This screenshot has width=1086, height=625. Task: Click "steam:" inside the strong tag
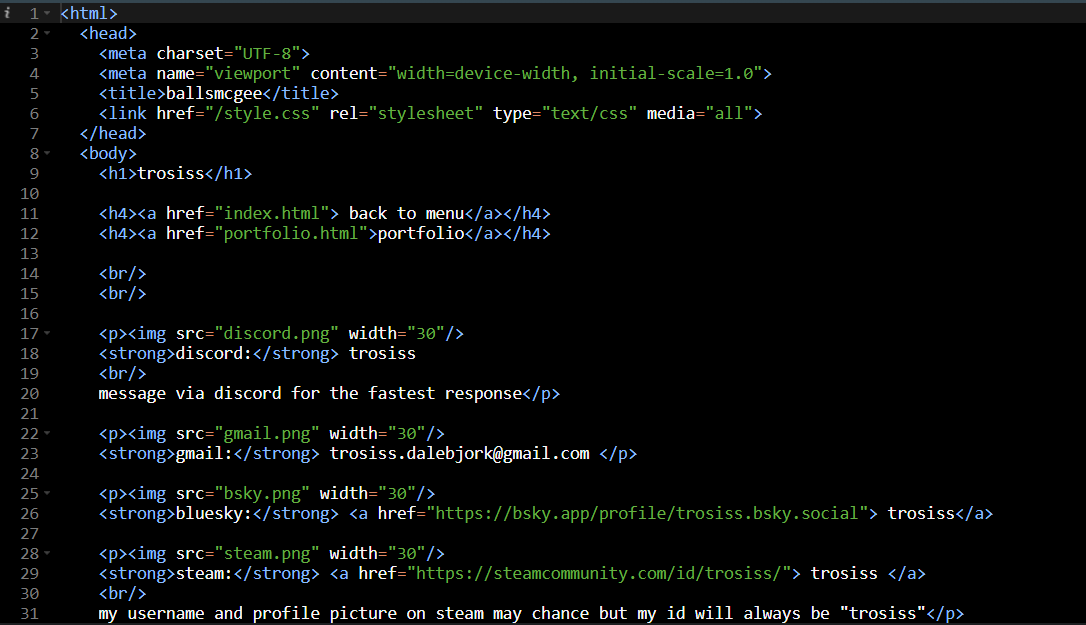tap(205, 574)
